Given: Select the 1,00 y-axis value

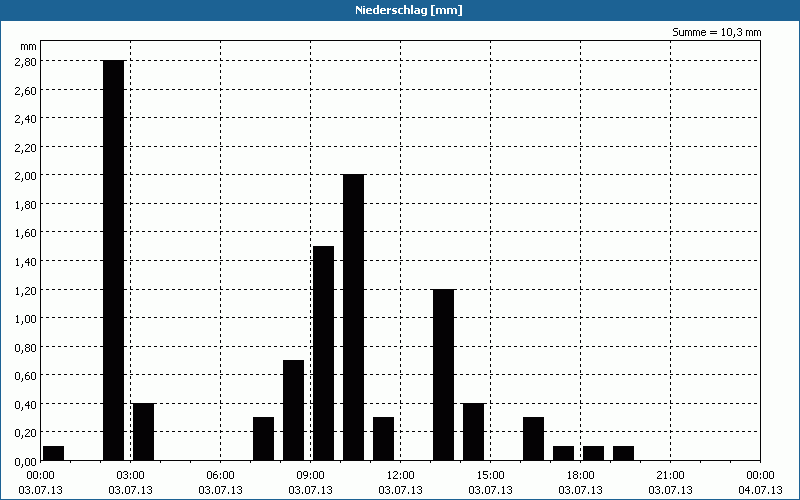Looking at the screenshot, I should (26, 318).
